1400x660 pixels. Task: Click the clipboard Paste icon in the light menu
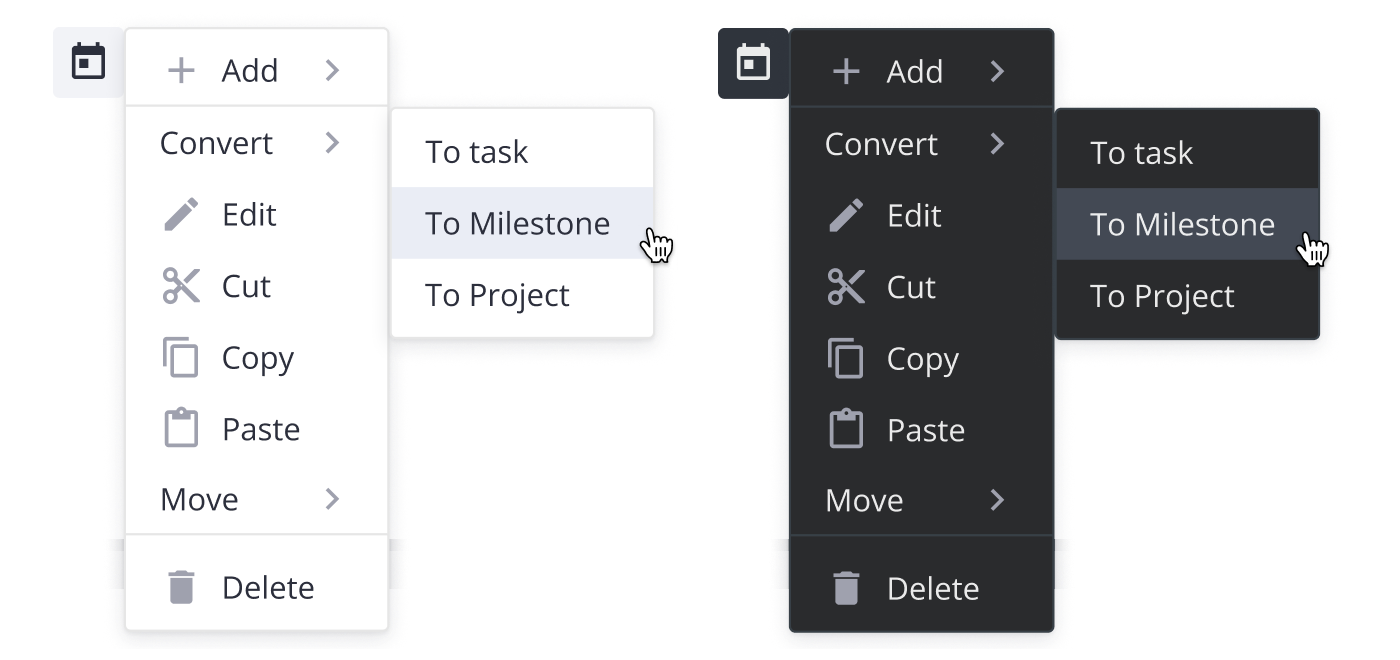(x=181, y=428)
